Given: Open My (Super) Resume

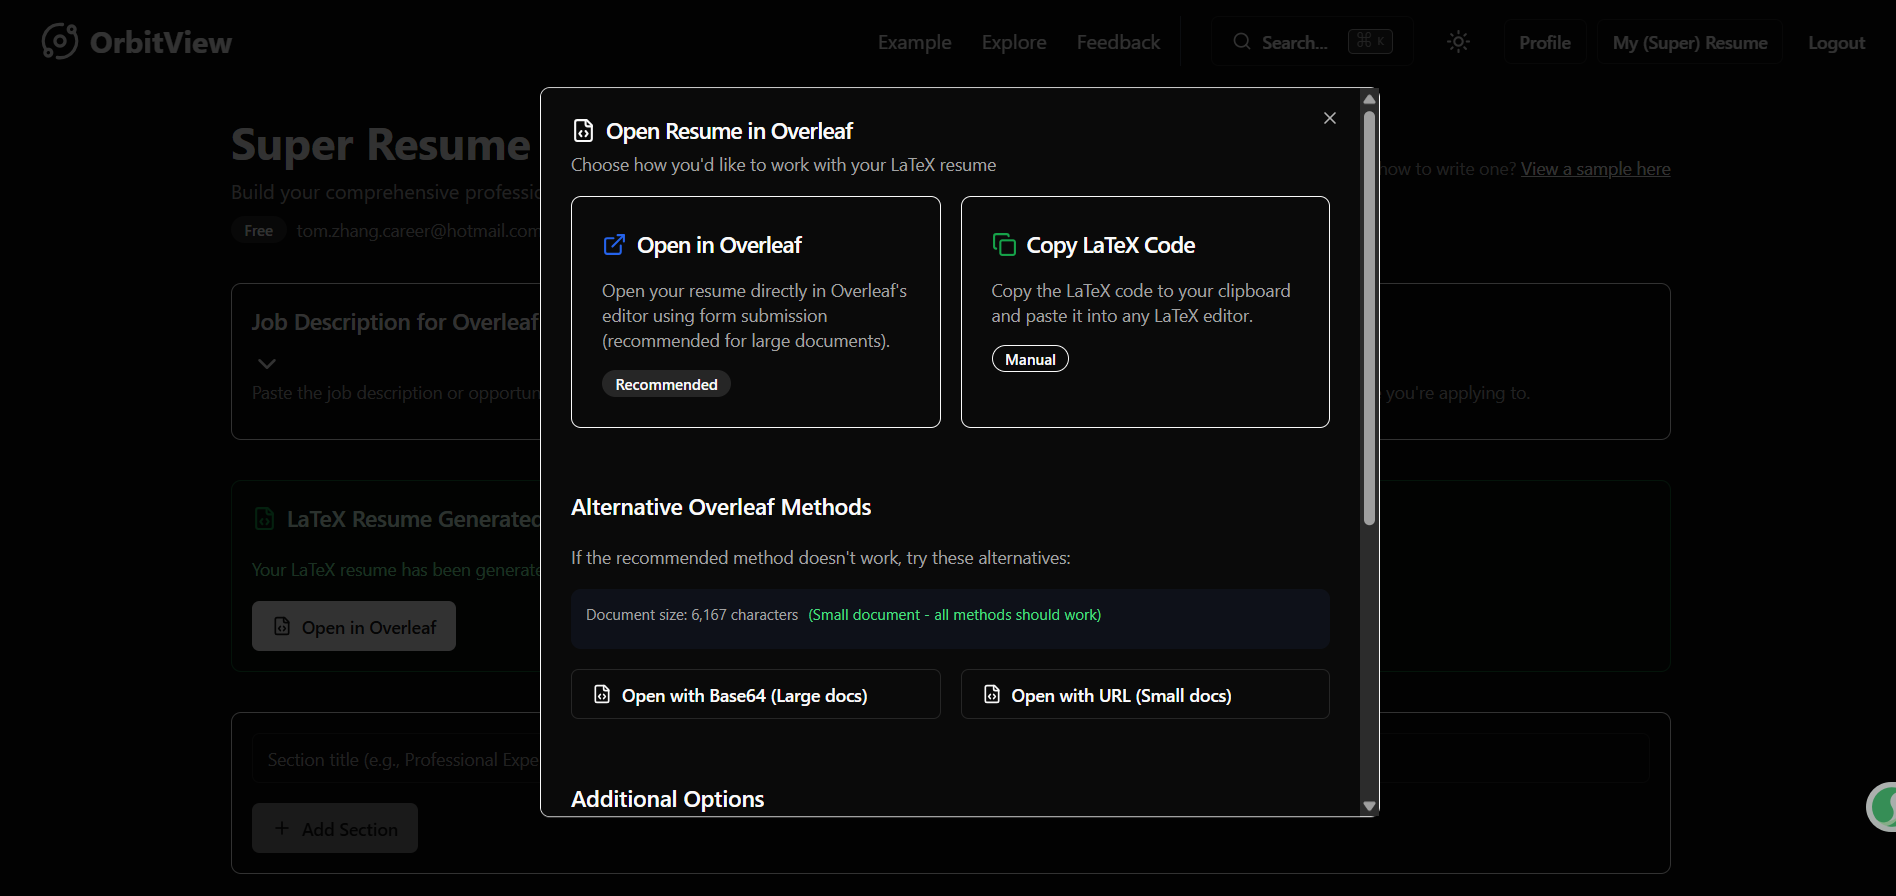Looking at the screenshot, I should click(1689, 42).
